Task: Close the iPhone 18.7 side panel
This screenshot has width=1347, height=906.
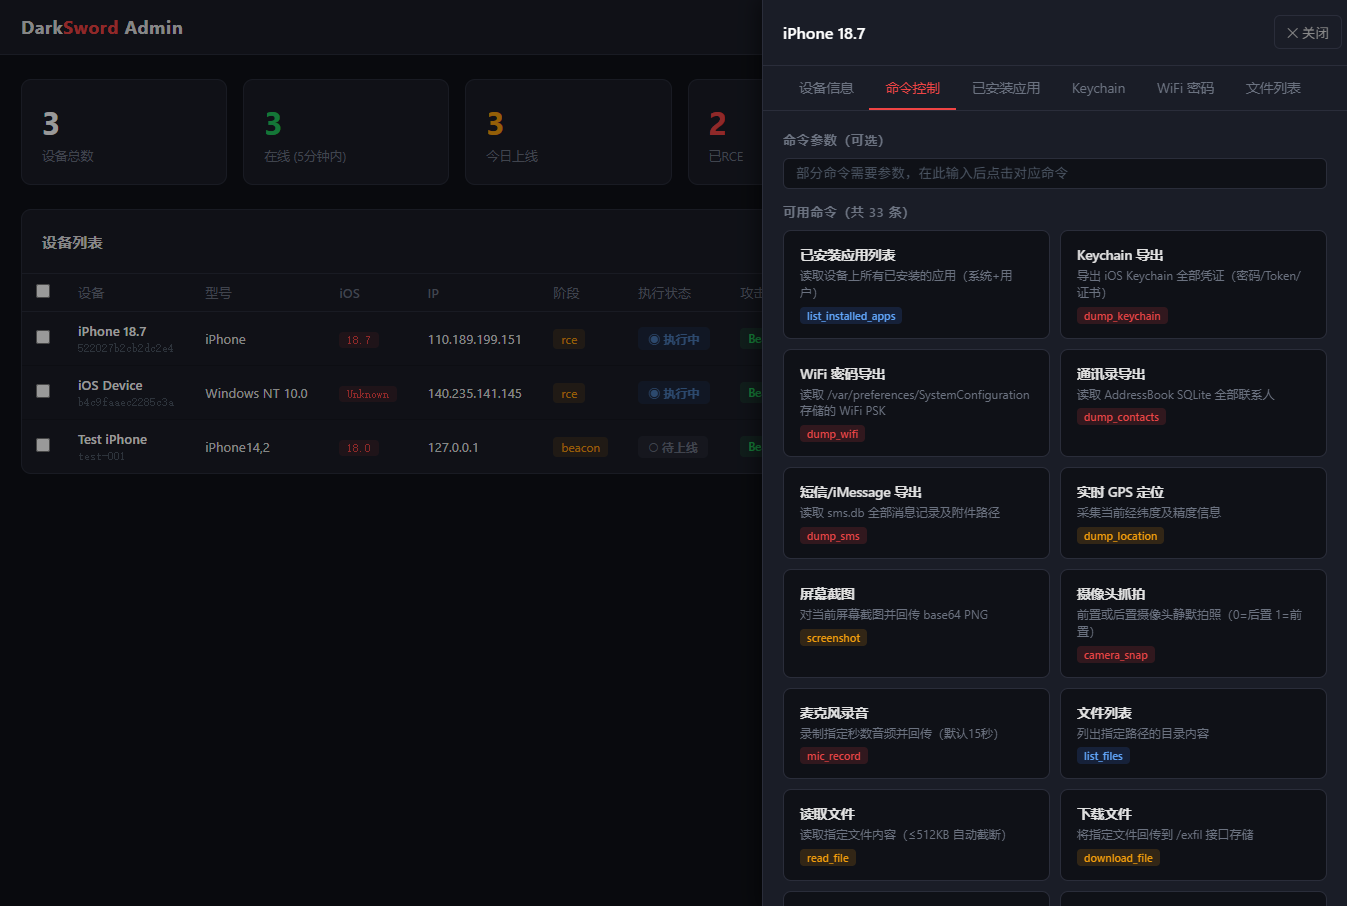Action: tap(1307, 33)
